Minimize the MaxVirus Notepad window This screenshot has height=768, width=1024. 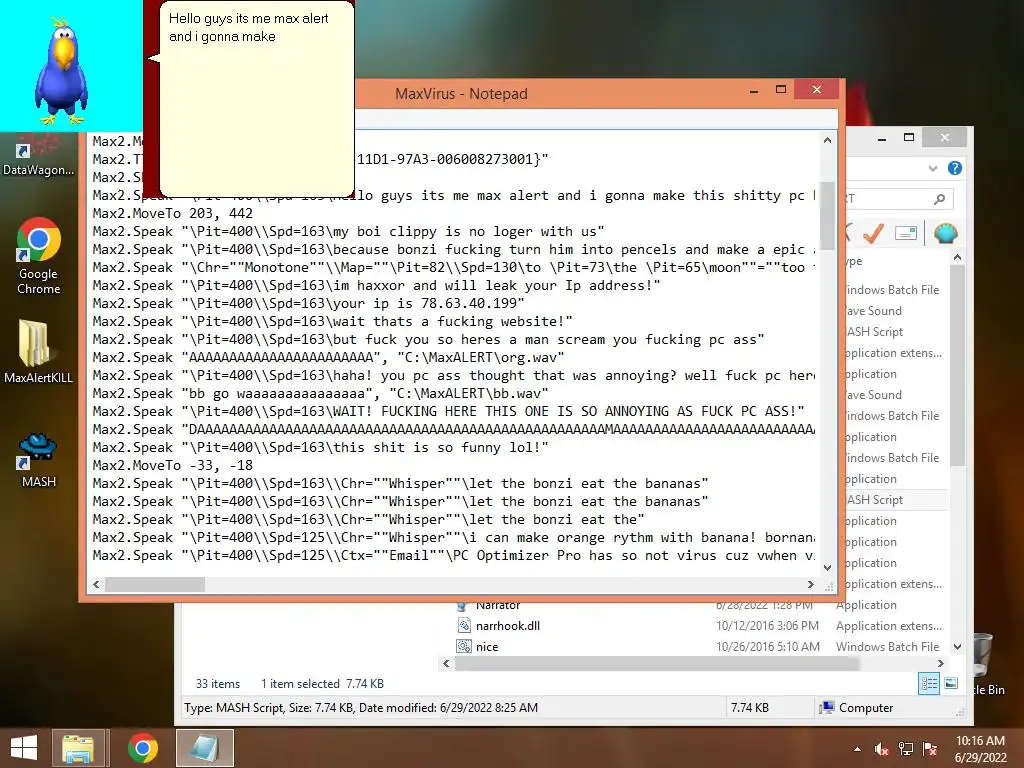point(754,90)
